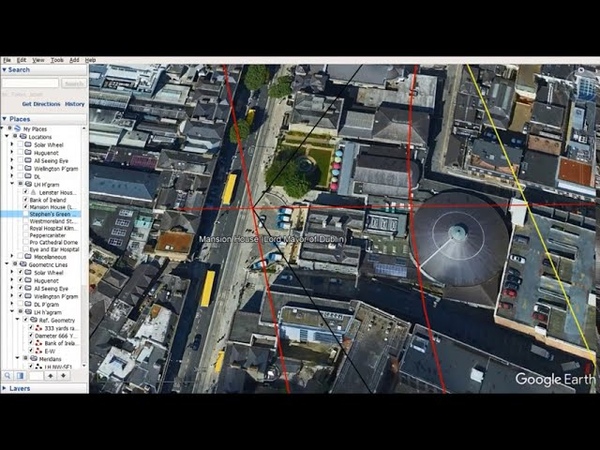Click the Locations folder icon

[23, 137]
